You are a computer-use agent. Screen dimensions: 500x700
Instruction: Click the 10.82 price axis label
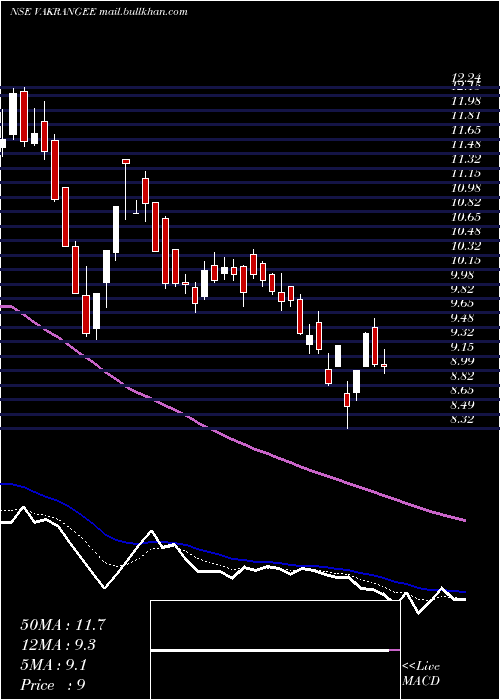[467, 203]
